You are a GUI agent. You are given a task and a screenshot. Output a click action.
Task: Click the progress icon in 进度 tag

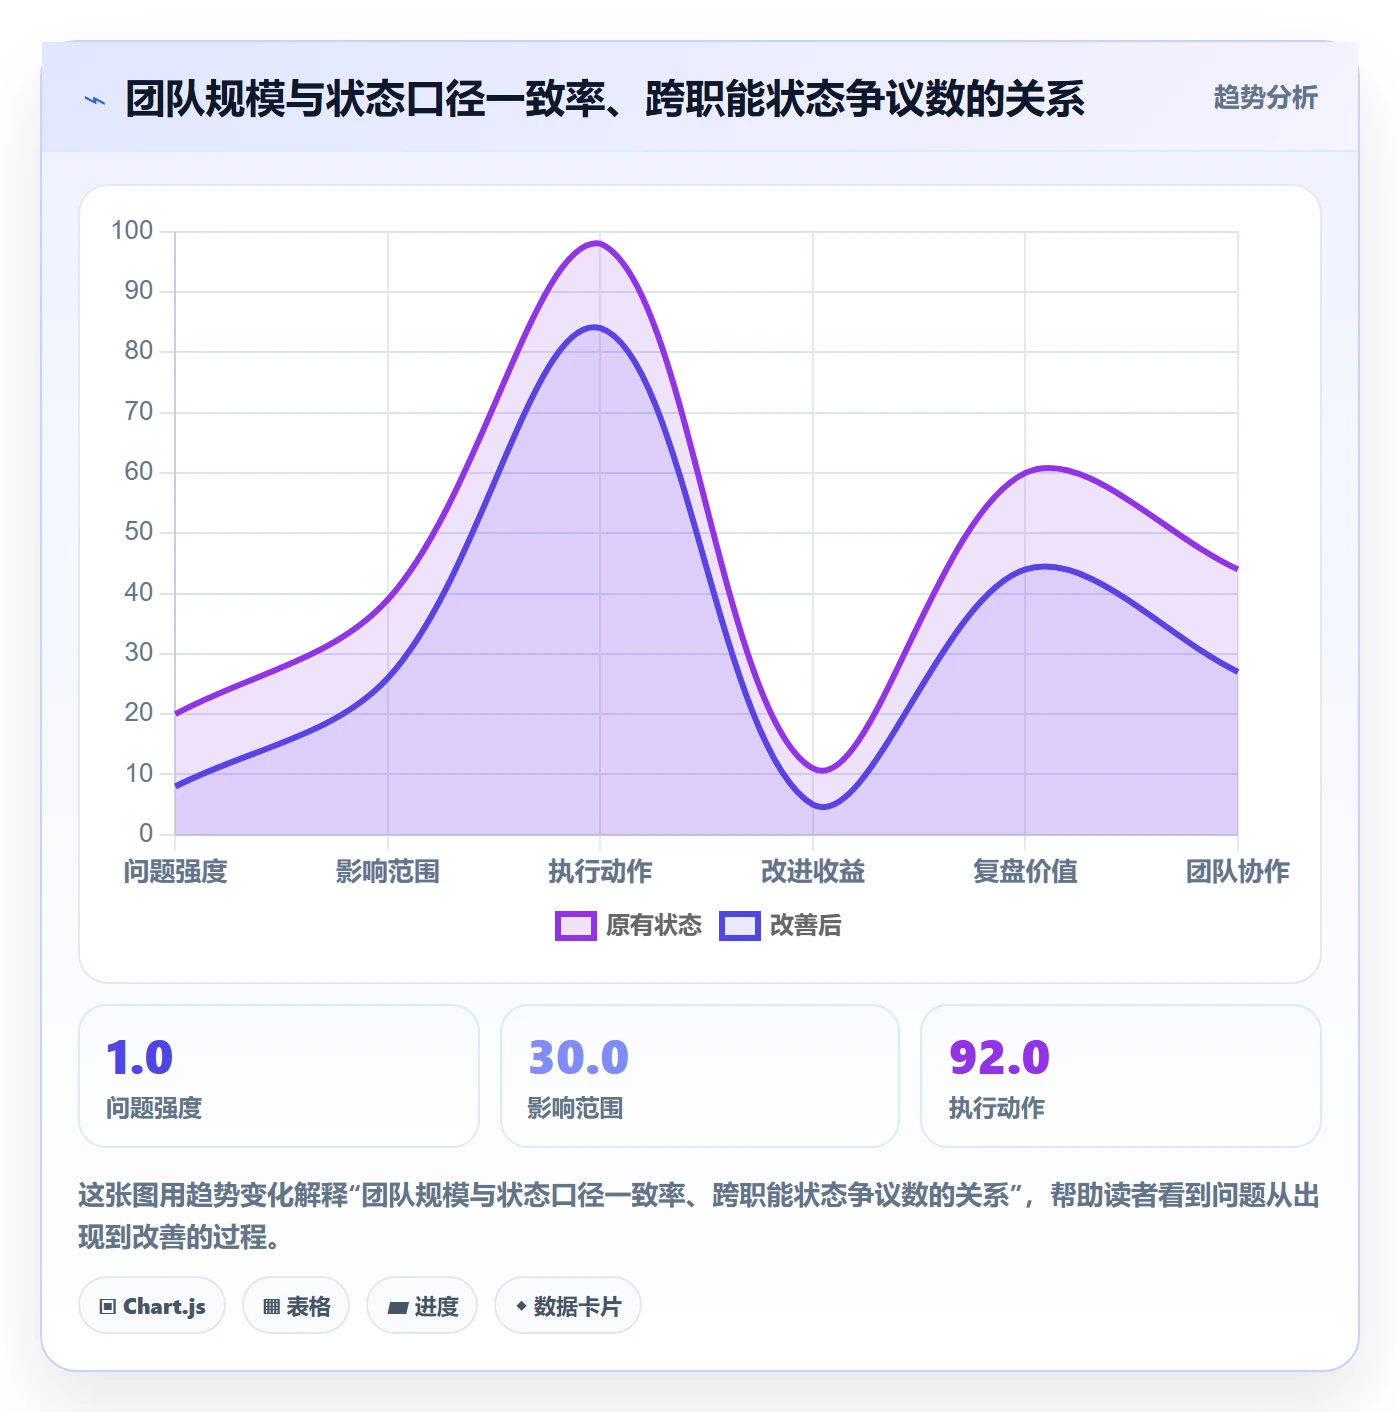(397, 1307)
